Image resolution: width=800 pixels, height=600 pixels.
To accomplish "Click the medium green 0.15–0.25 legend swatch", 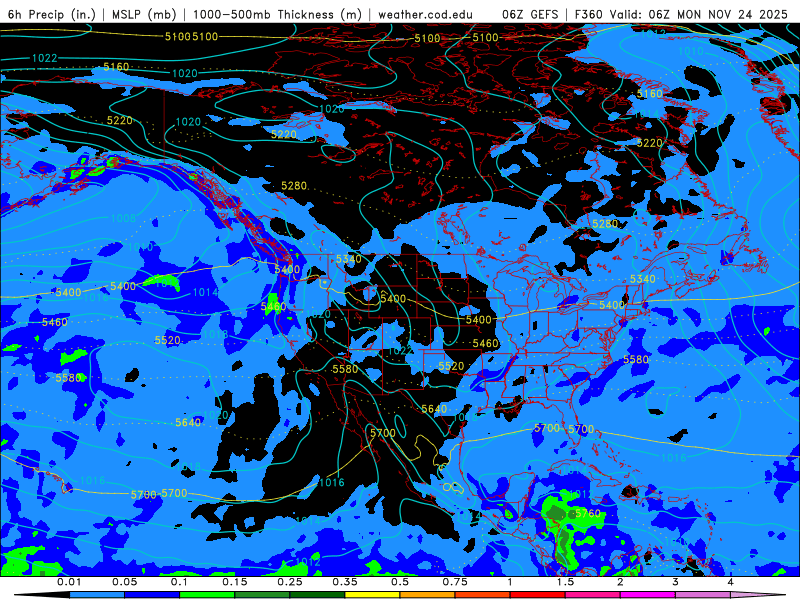I will point(262,595).
